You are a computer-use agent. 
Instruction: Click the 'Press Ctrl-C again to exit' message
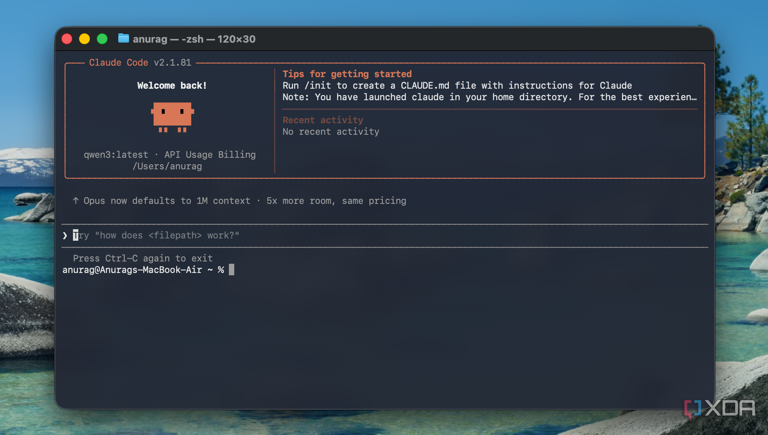[x=143, y=258]
